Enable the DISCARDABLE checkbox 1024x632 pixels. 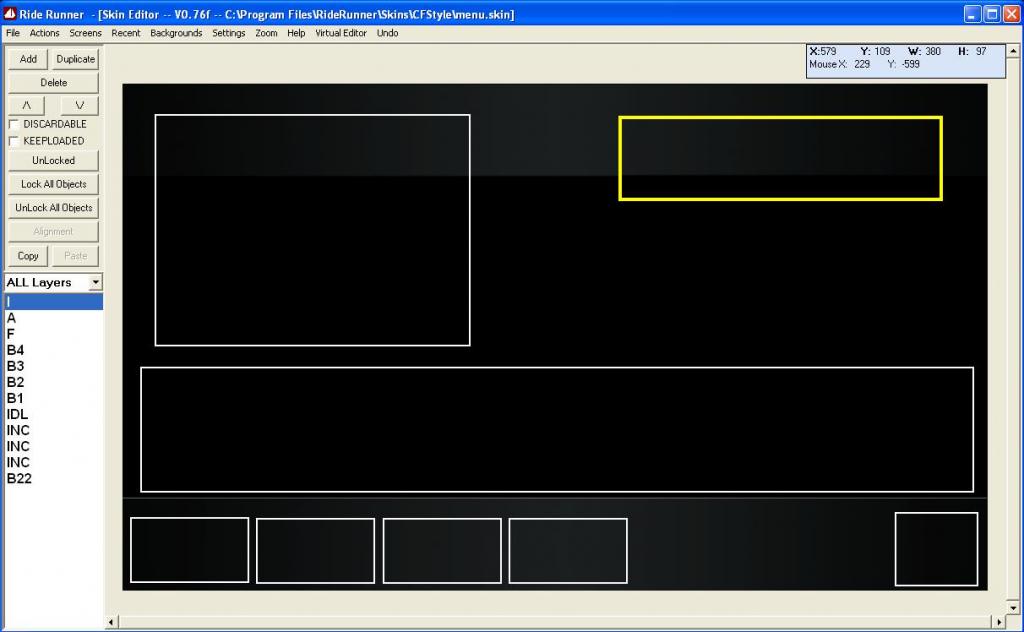(14, 124)
